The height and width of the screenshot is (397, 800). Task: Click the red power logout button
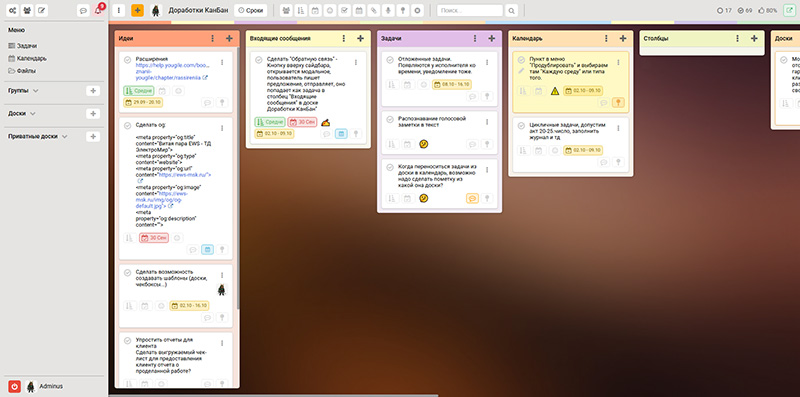[15, 386]
